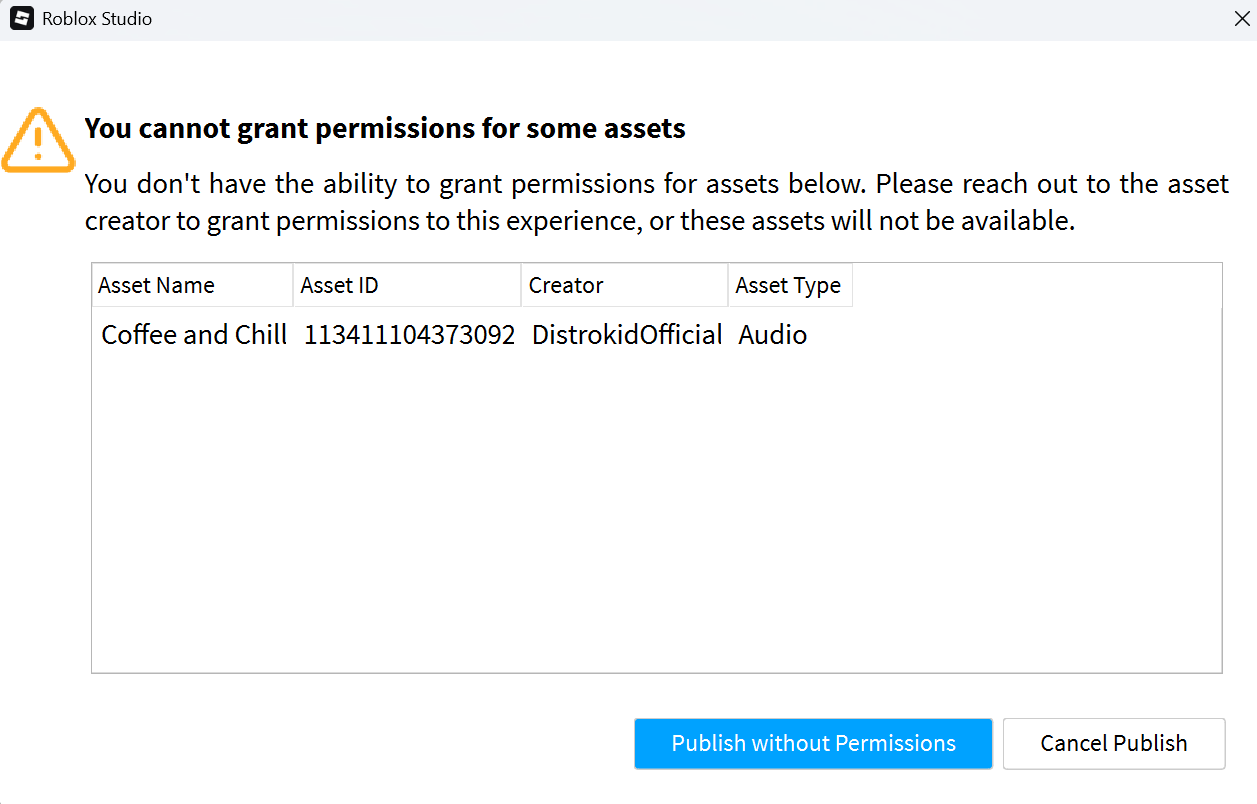Click the dialog title bar

point(600,18)
